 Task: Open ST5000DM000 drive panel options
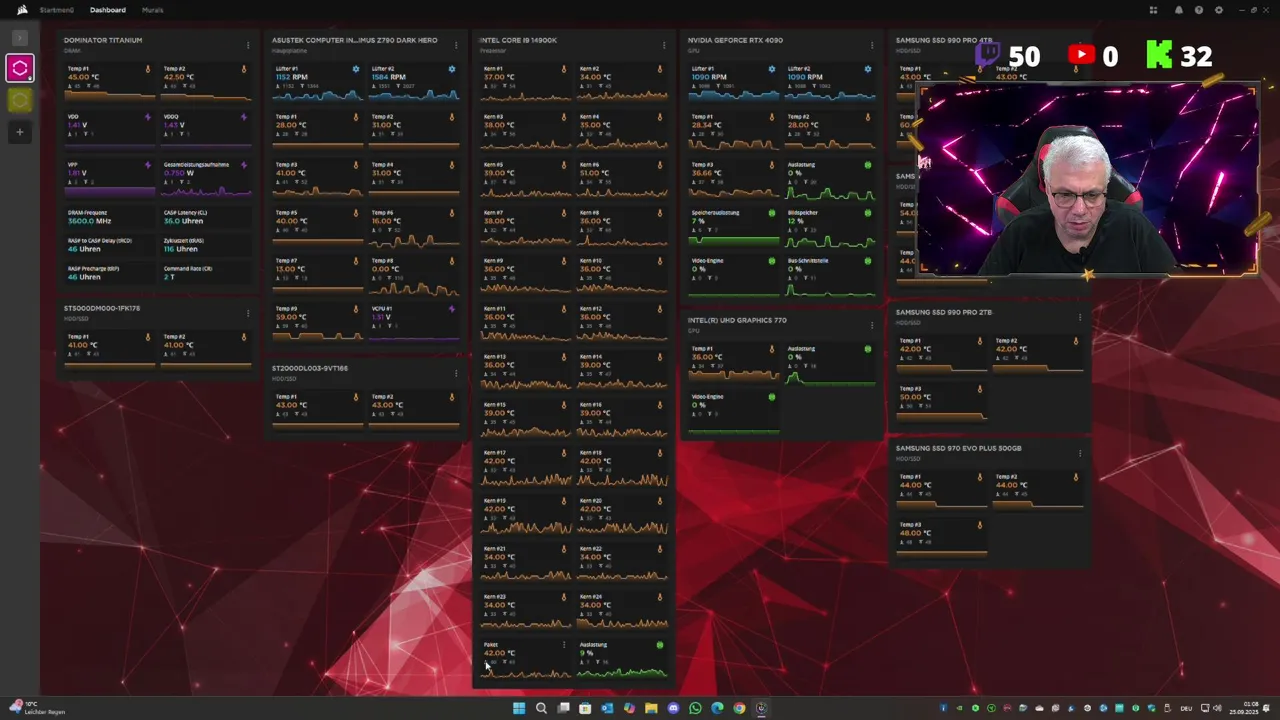point(248,313)
